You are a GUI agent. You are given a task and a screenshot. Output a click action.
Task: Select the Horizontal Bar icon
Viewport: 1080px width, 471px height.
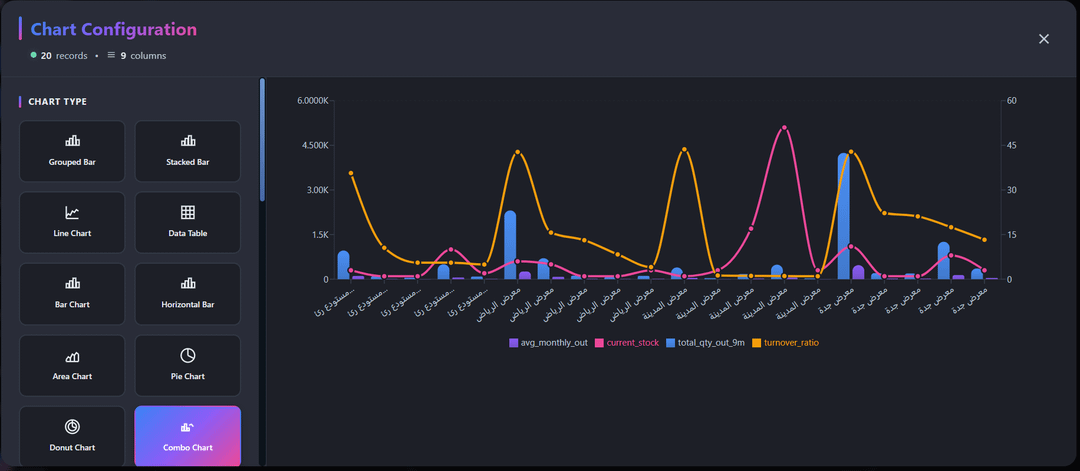point(188,283)
